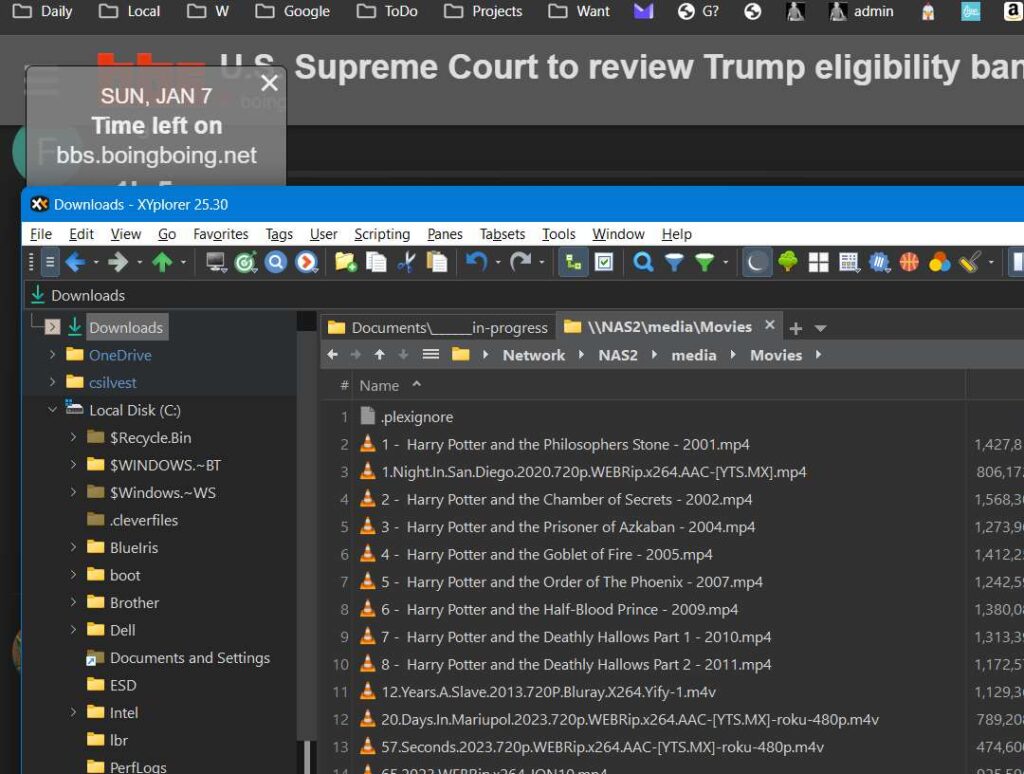Toggle the Show Tree toolbar button
1024x774 pixels.
point(573,263)
